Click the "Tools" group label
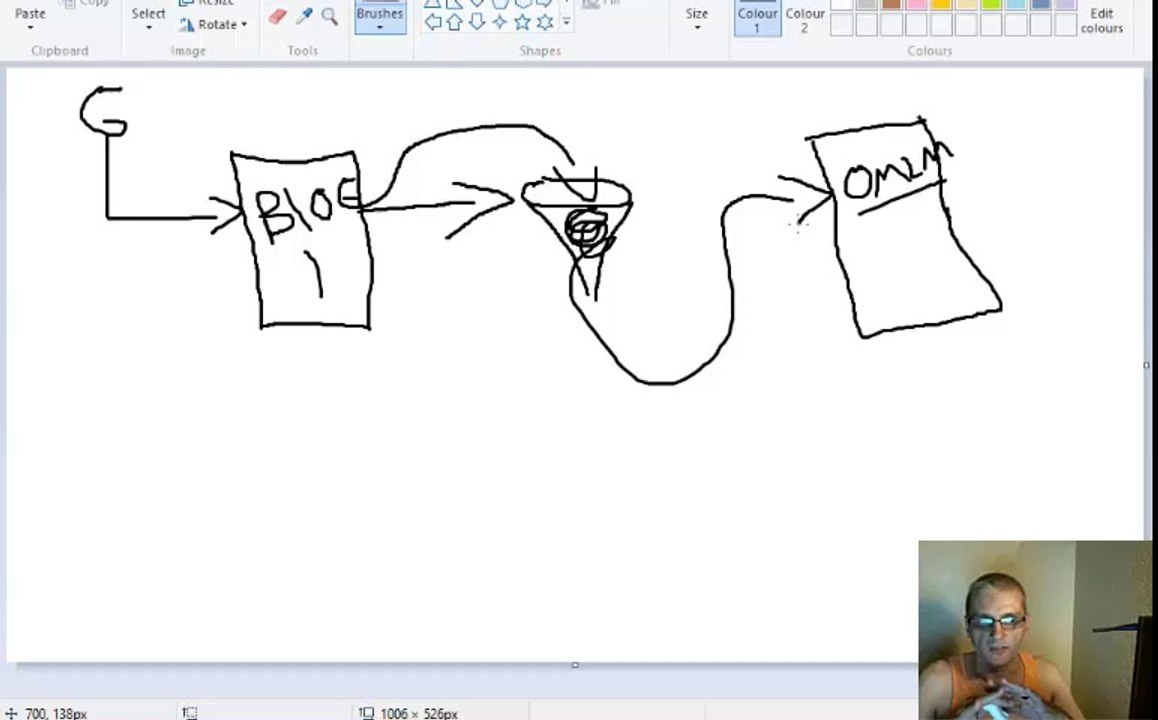Viewport: 1158px width, 720px height. tap(303, 51)
